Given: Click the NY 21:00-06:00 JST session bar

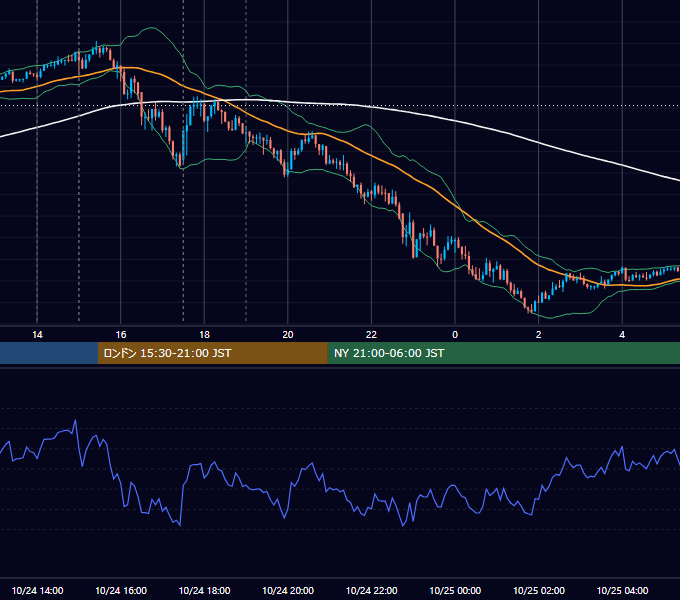Looking at the screenshot, I should point(503,353).
